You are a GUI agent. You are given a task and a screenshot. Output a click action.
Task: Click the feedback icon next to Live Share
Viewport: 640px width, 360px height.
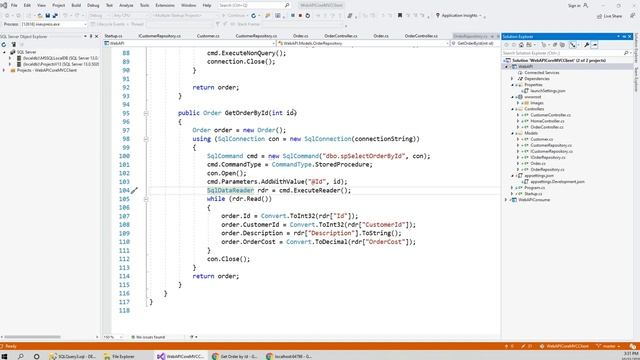[632, 16]
